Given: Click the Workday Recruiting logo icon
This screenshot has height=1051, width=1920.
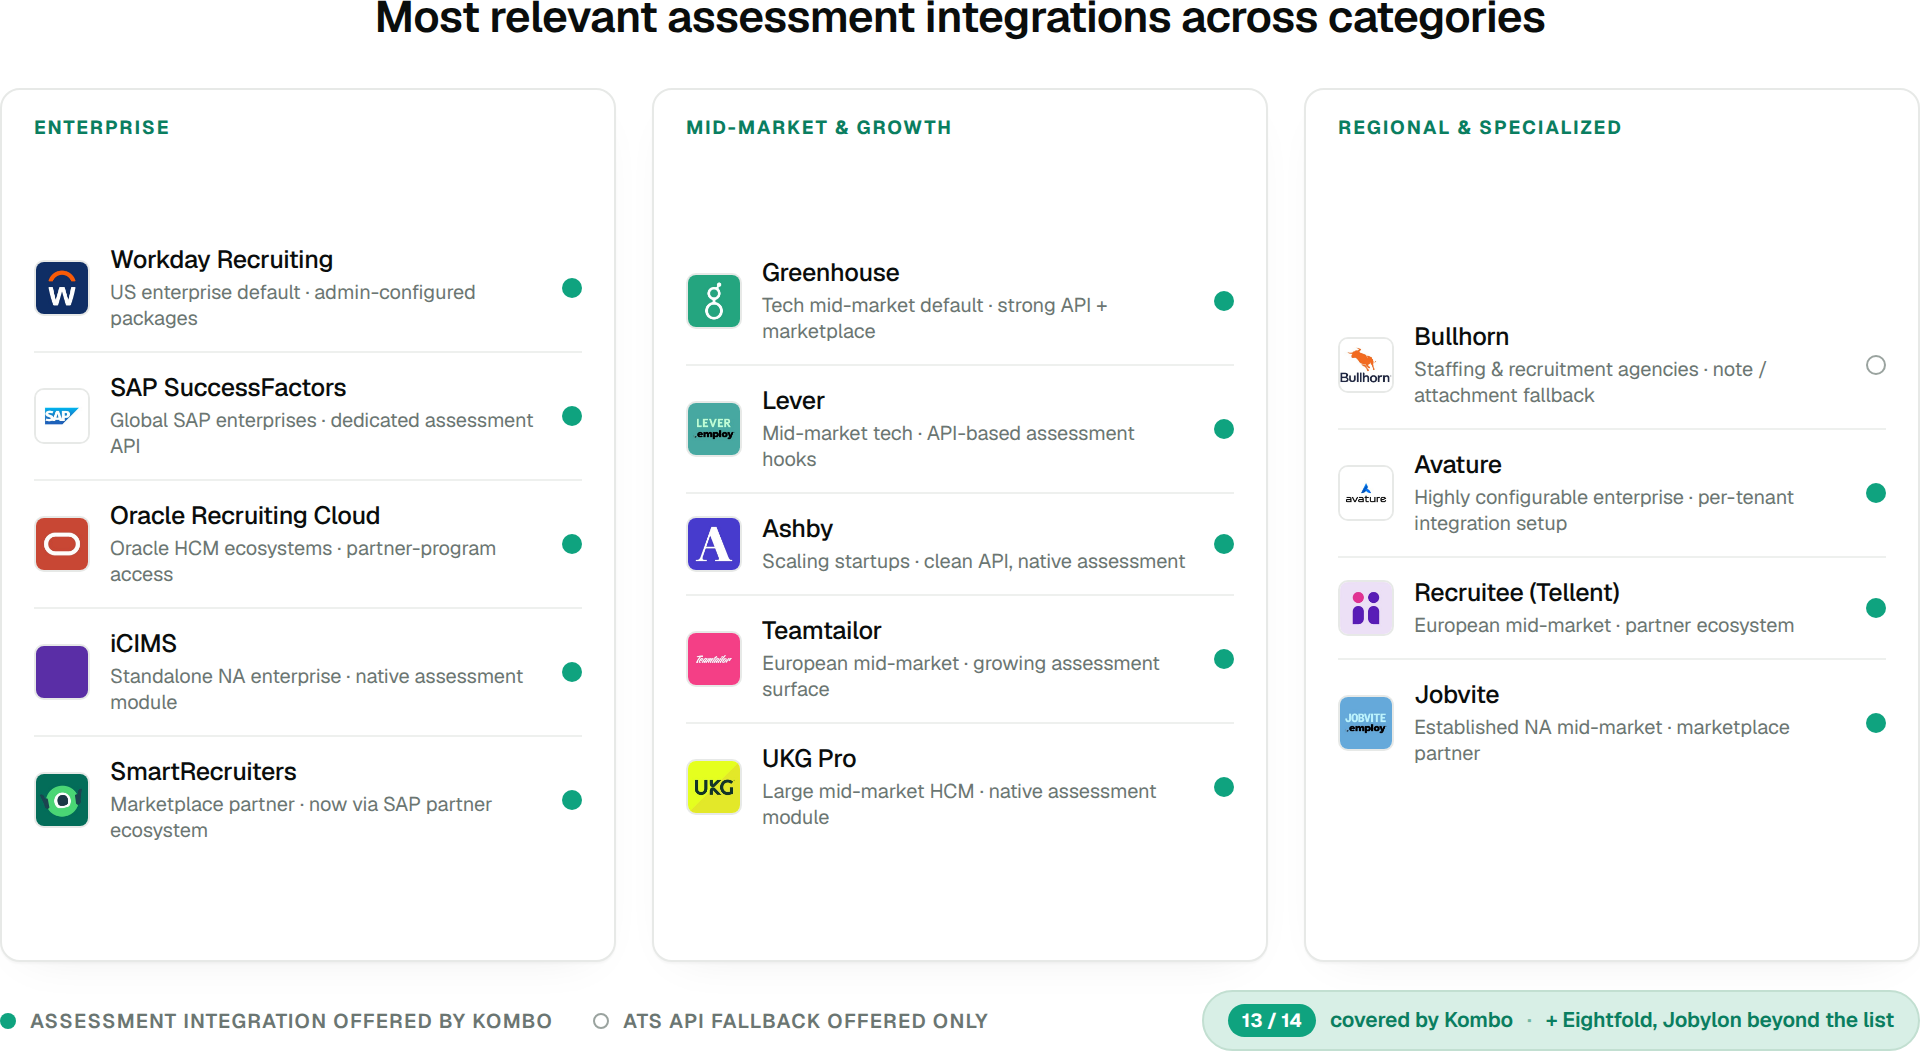Looking at the screenshot, I should click(x=62, y=288).
